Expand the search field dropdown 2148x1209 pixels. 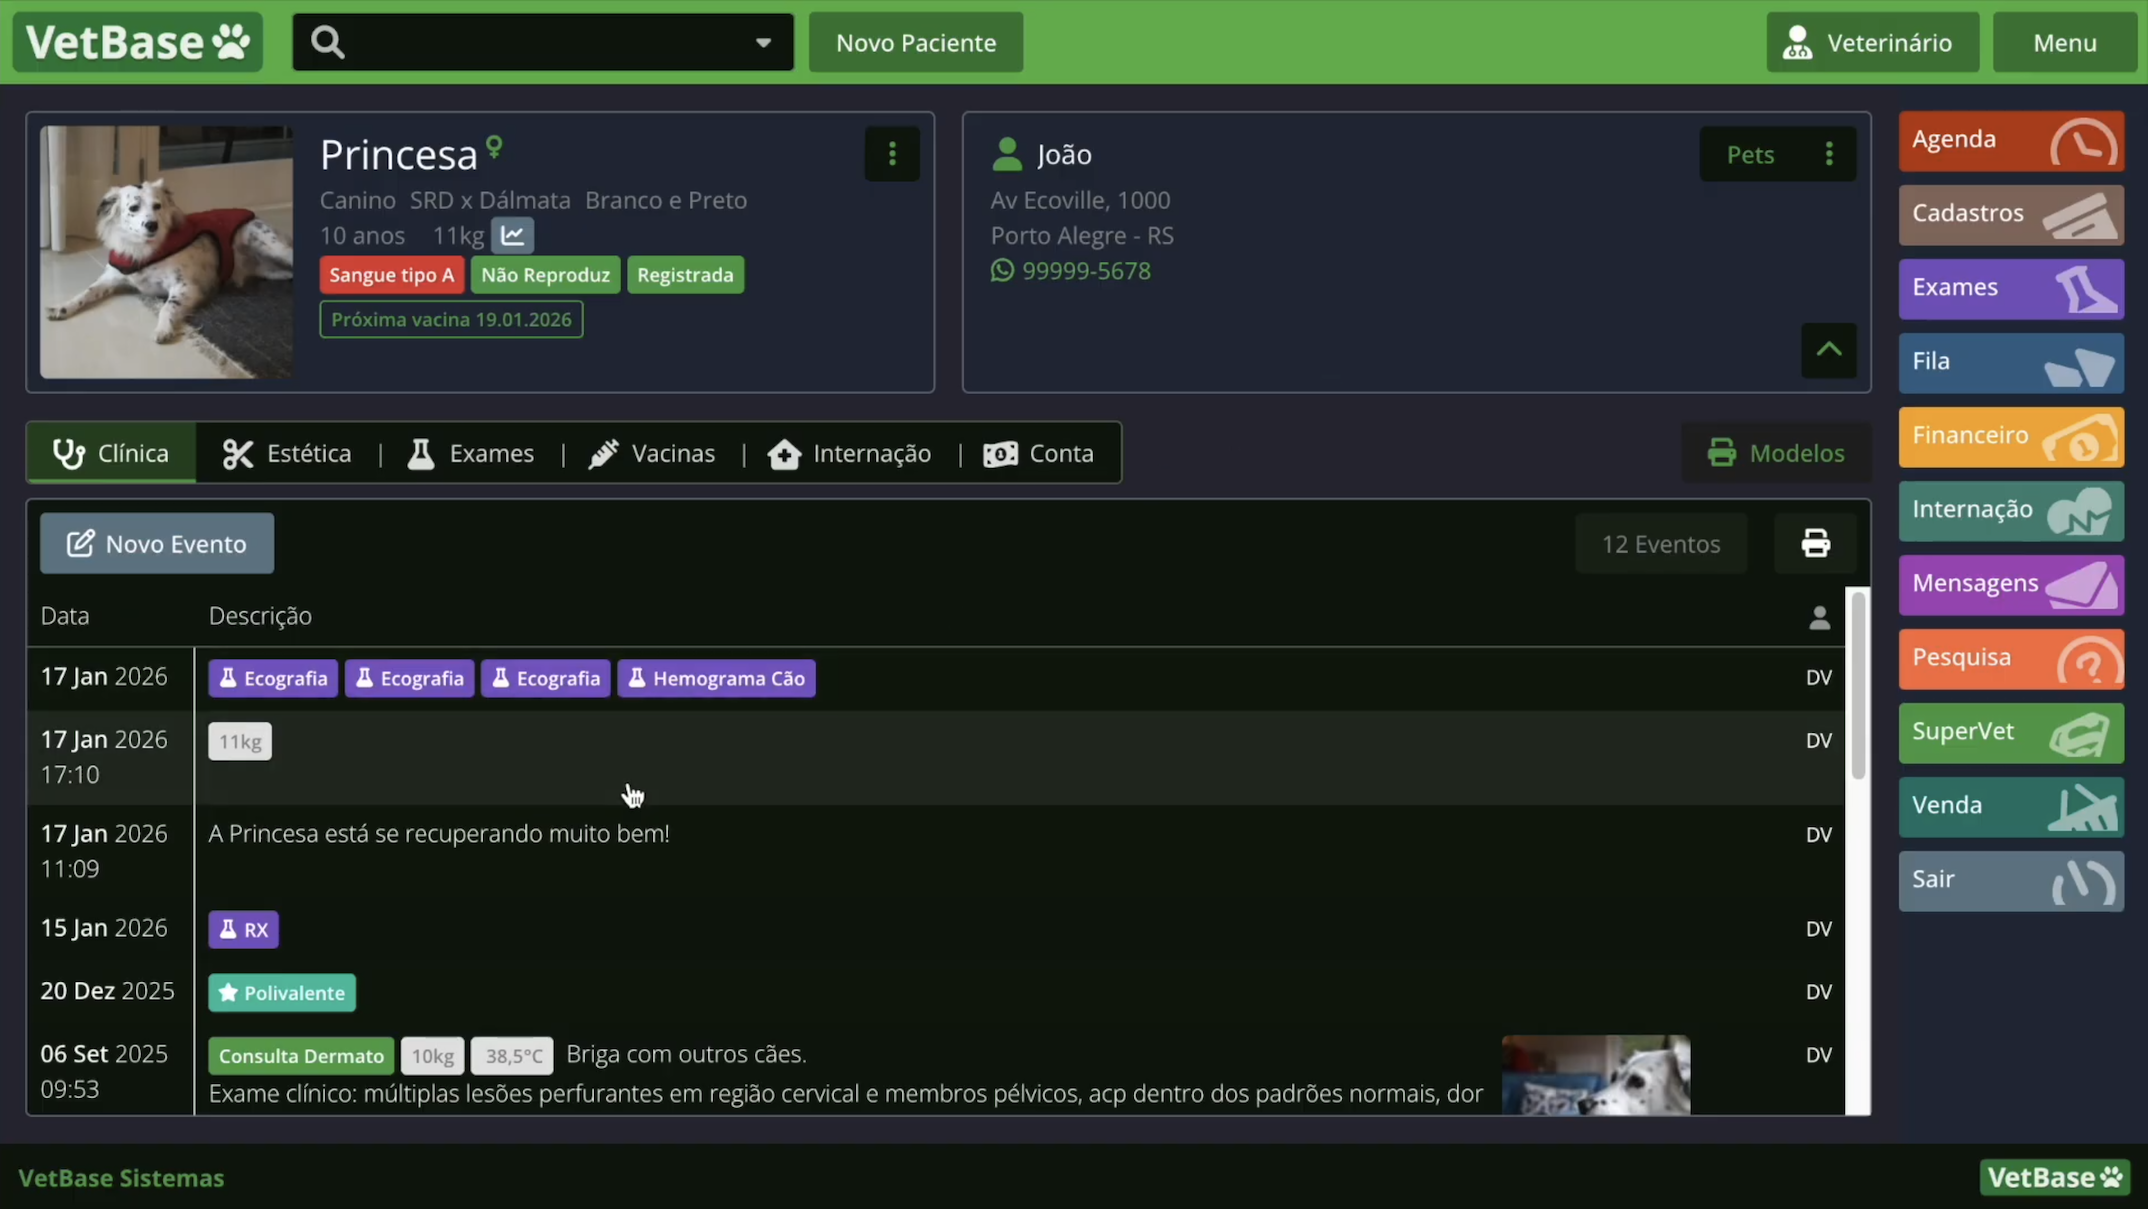point(763,42)
